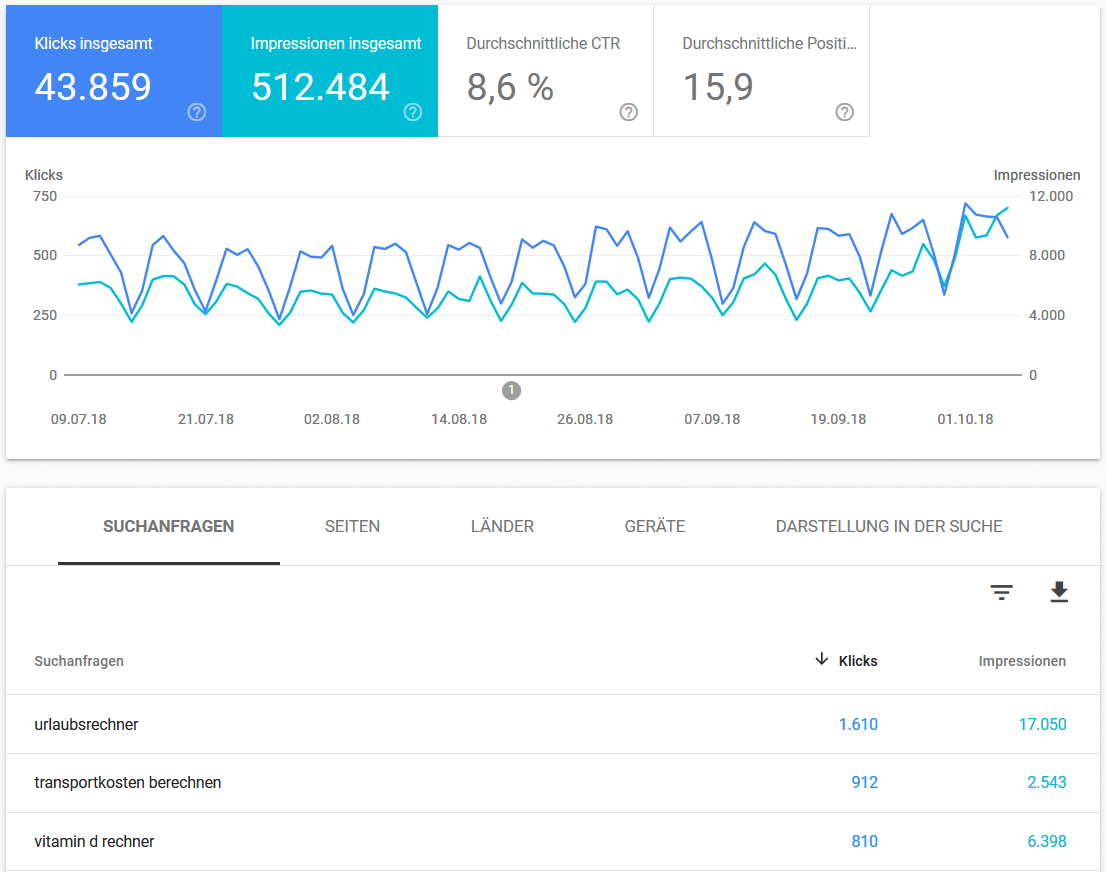1107x872 pixels.
Task: Click the chart annotation marker labeled 1
Action: click(x=511, y=390)
